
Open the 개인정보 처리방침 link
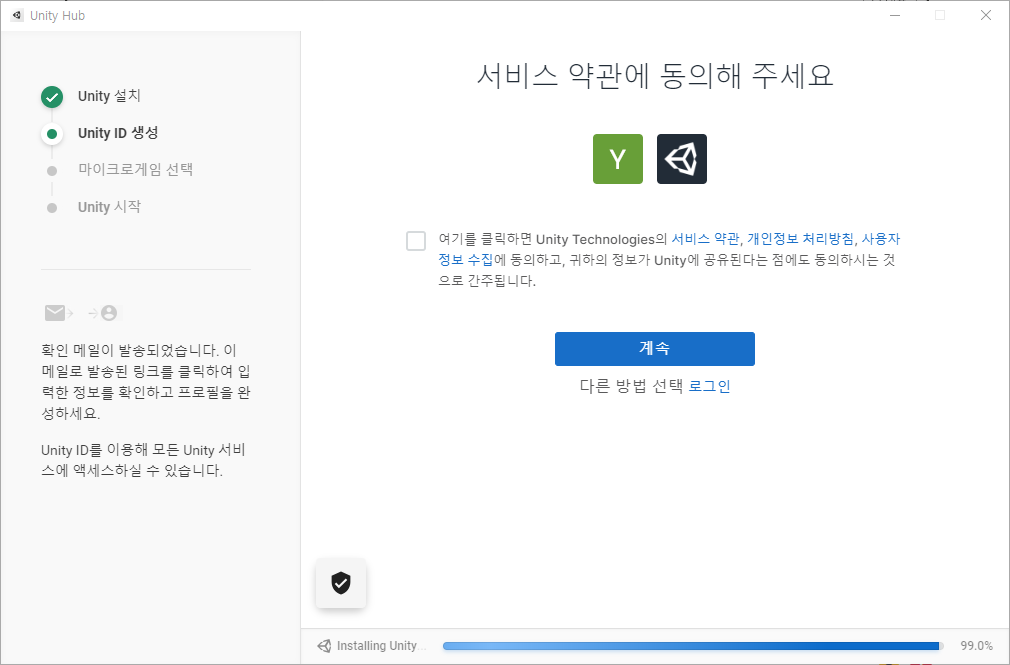[x=800, y=239]
